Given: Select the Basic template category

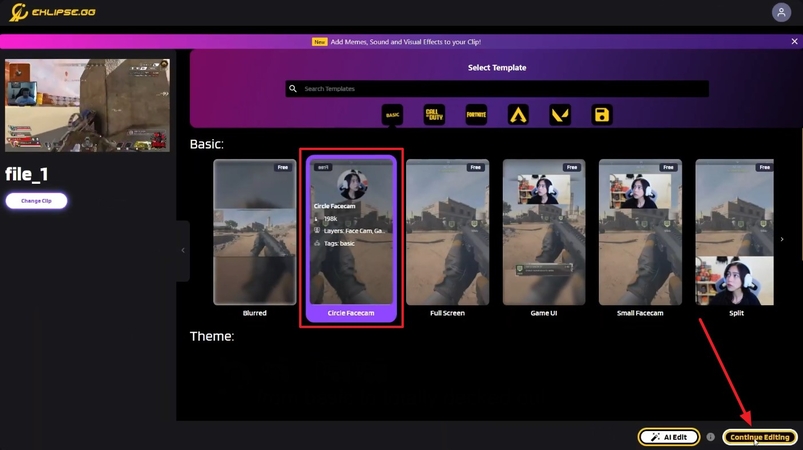Looking at the screenshot, I should [392, 115].
